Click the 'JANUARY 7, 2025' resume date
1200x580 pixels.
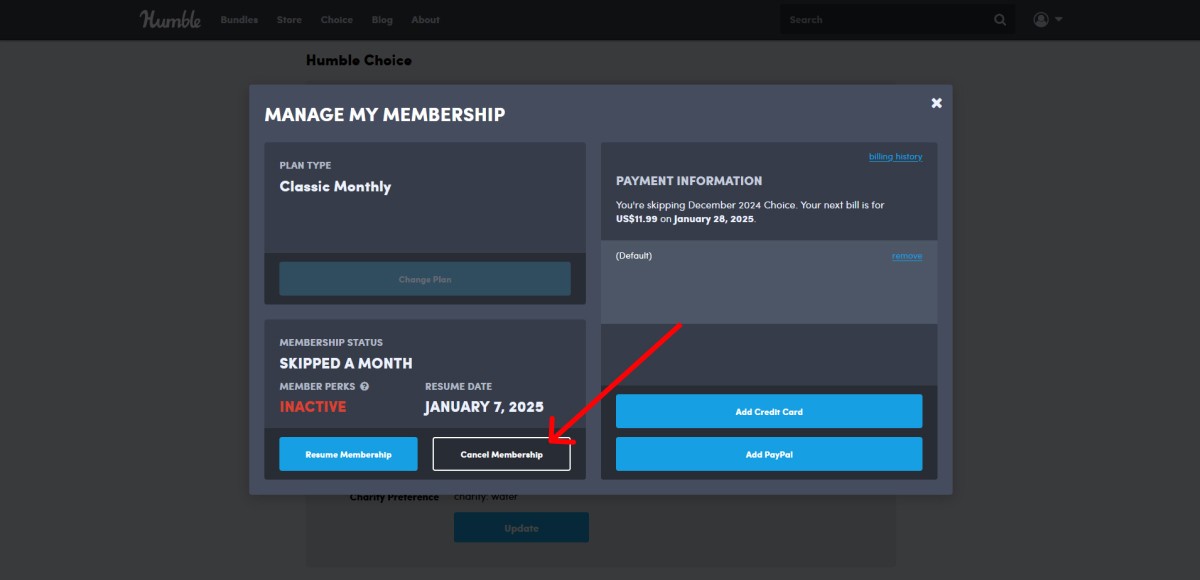click(x=484, y=407)
